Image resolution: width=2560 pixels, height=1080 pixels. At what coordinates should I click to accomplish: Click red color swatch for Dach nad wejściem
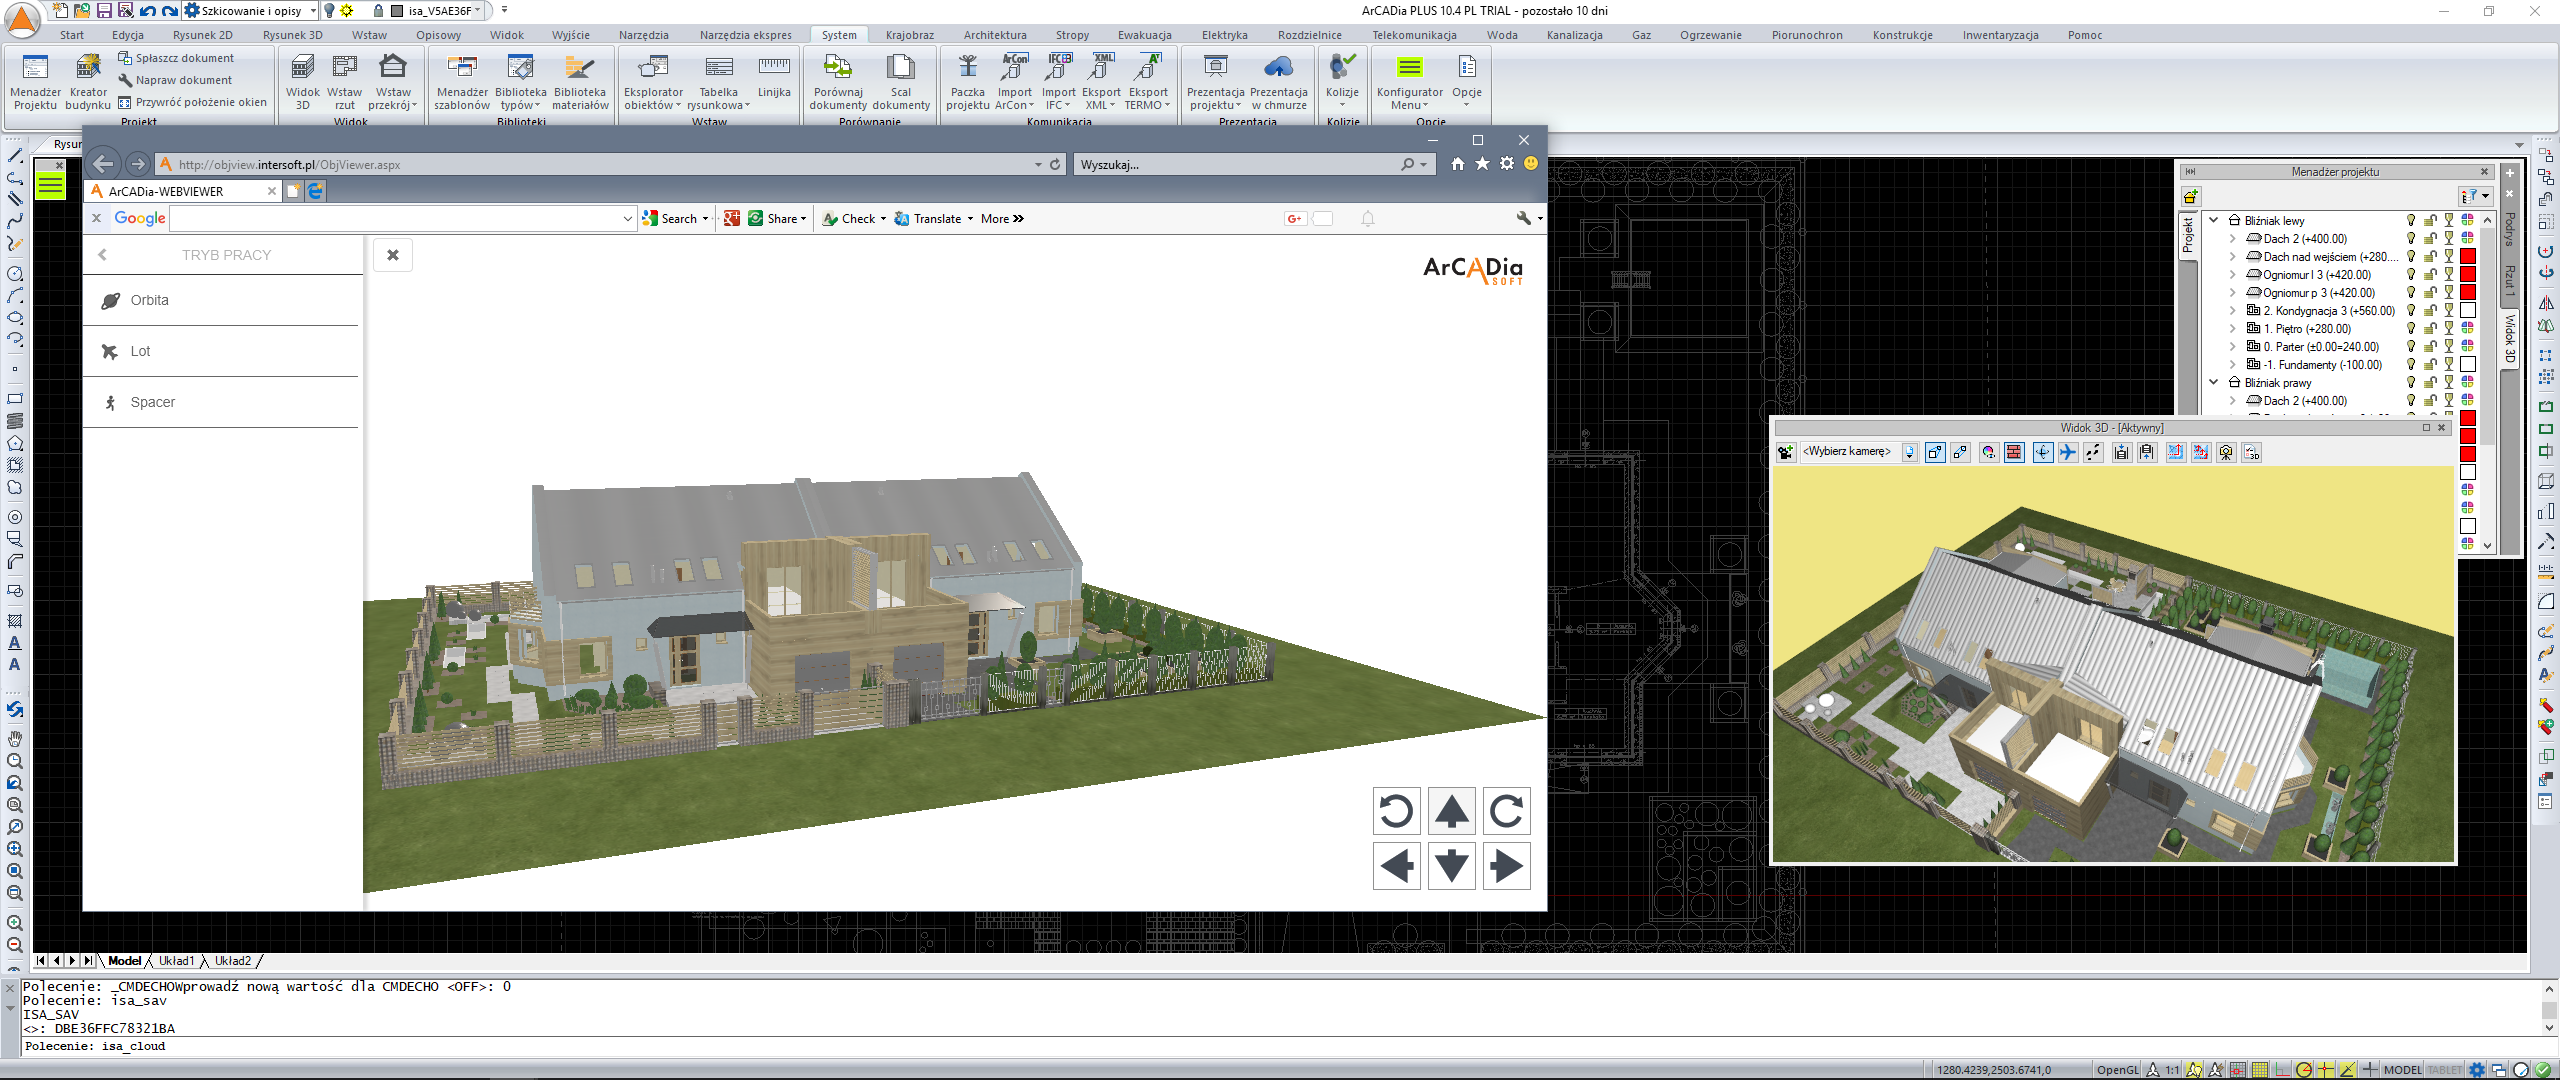point(2468,256)
